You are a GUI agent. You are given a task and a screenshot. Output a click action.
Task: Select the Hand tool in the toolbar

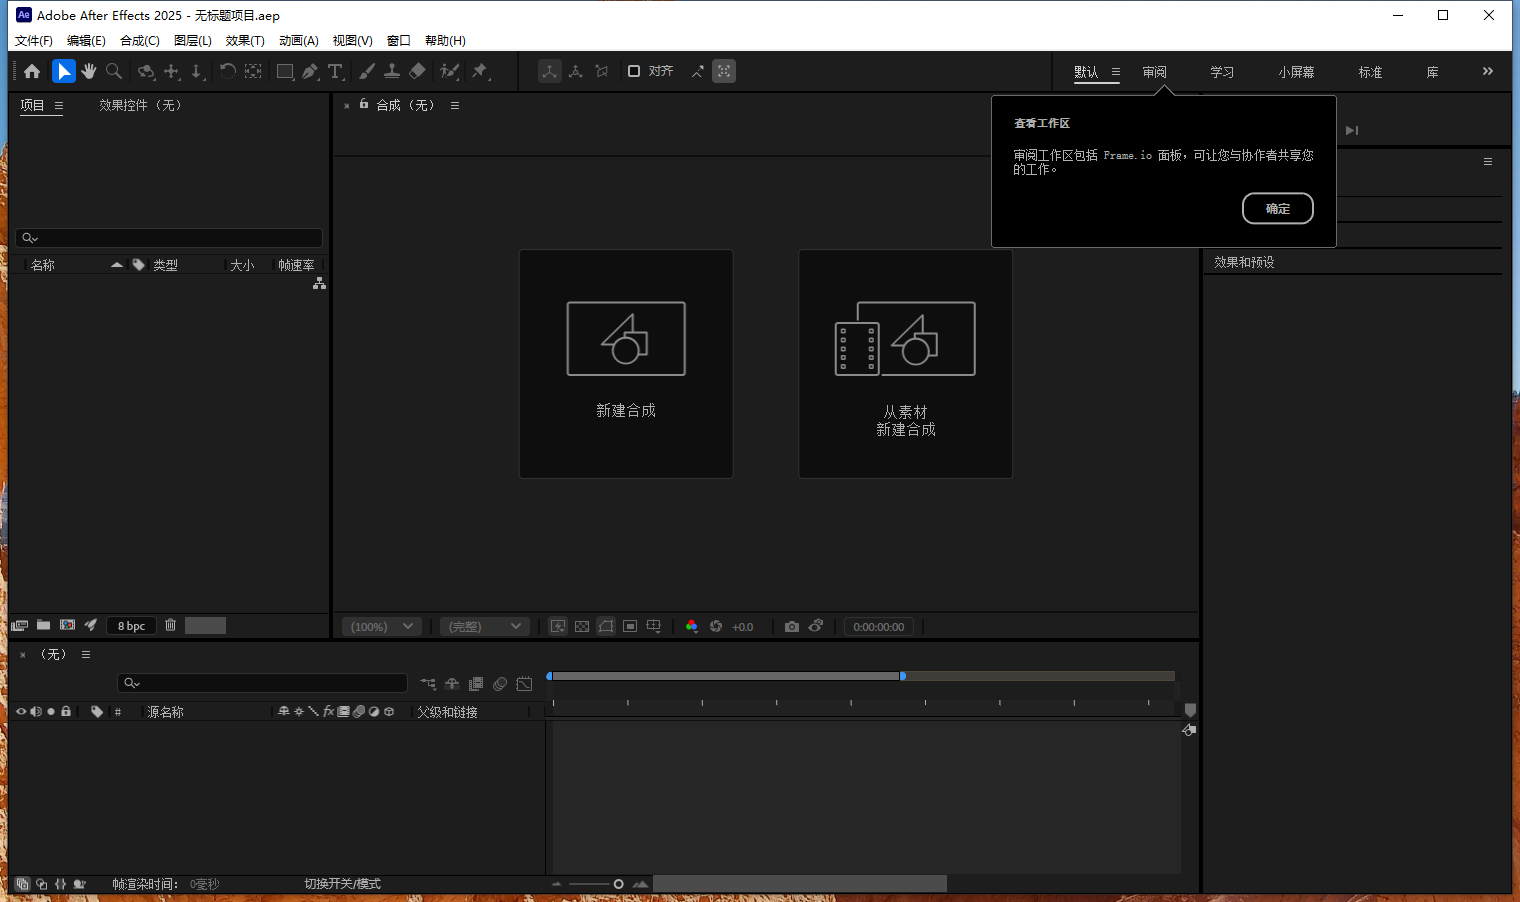(x=89, y=71)
